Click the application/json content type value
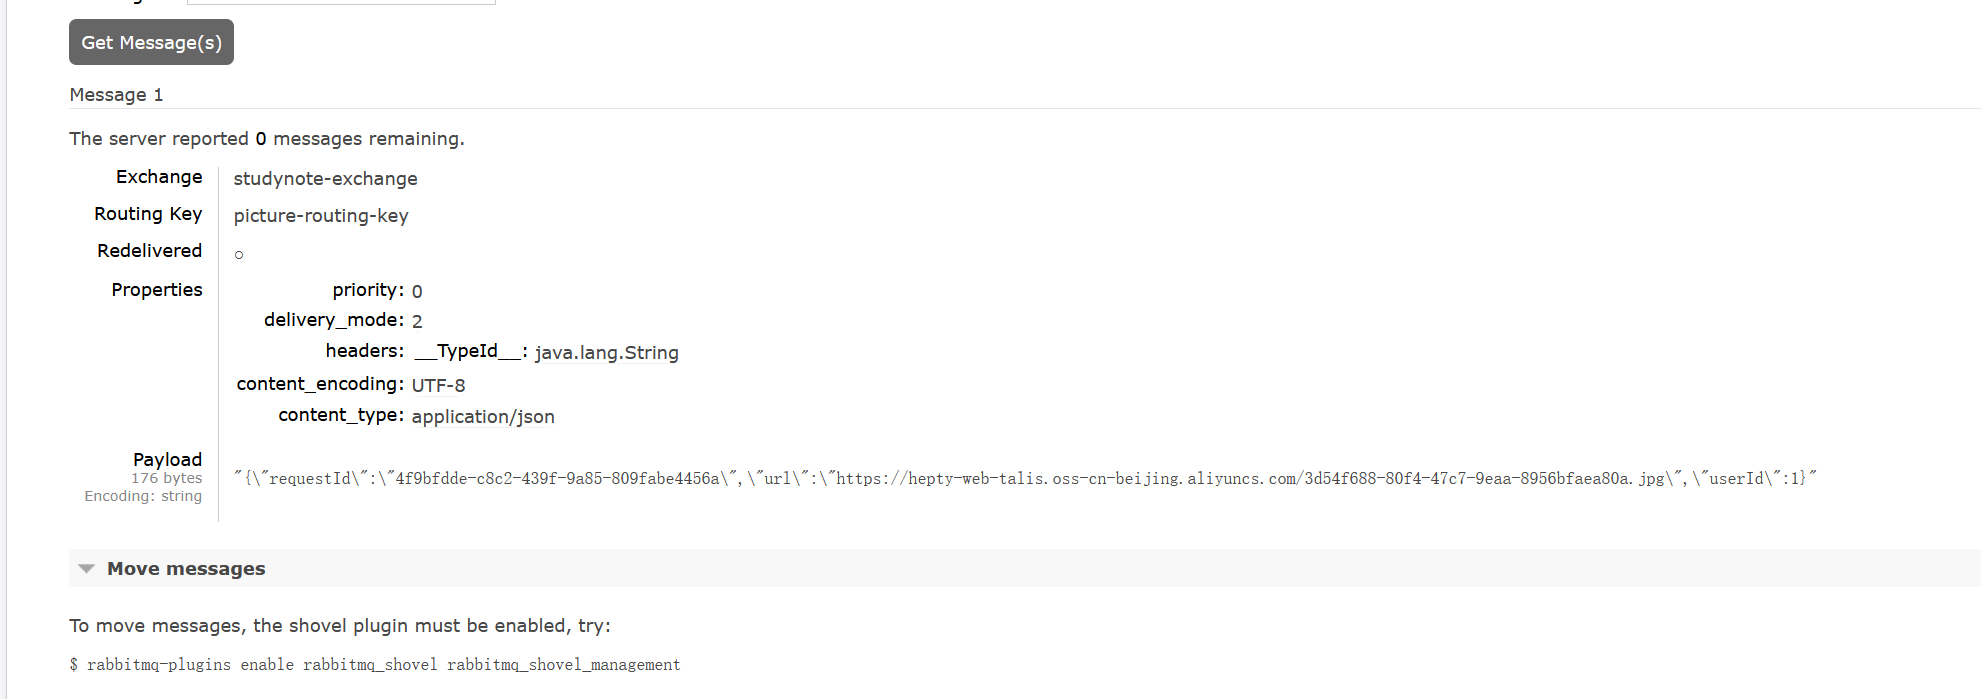Screen dimensions: 1981x699 click(x=483, y=417)
